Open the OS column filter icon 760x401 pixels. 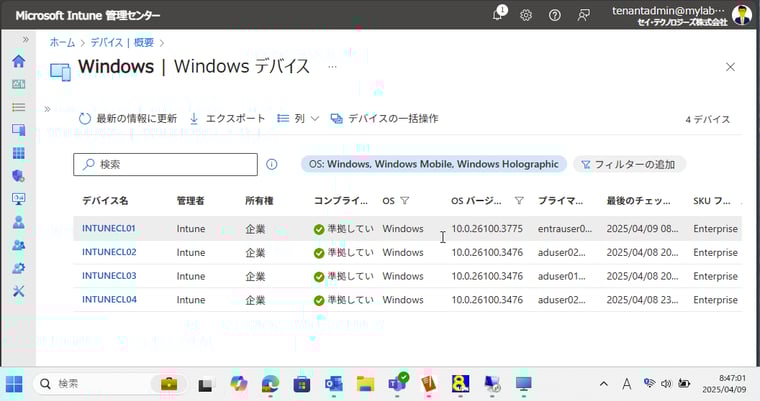(x=405, y=201)
